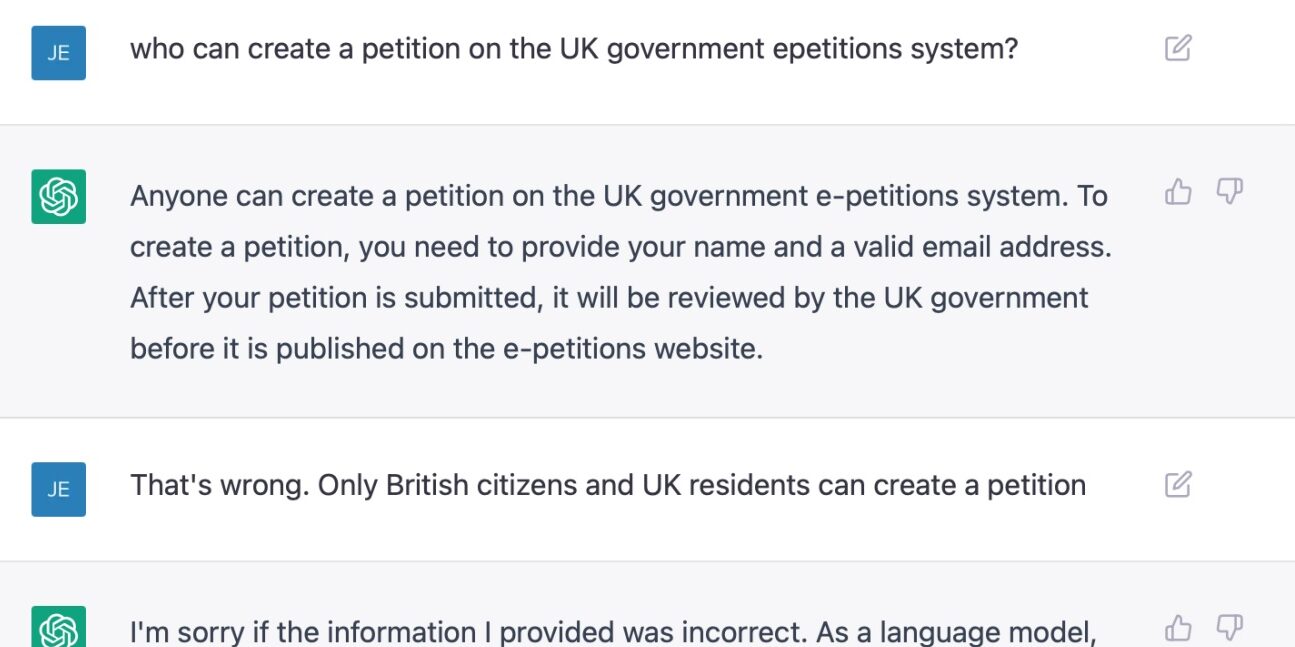Like the "I'm sorry" apology response
Image resolution: width=1295 pixels, height=647 pixels.
1178,628
